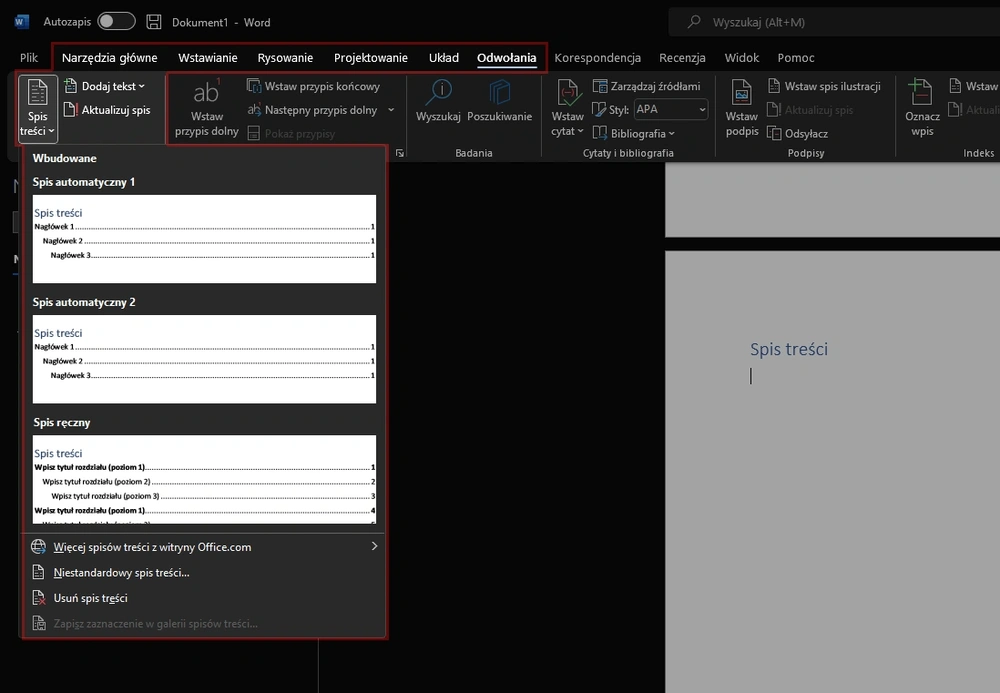
Task: Select the Spis ręczny preview thumbnail
Action: tap(204, 479)
